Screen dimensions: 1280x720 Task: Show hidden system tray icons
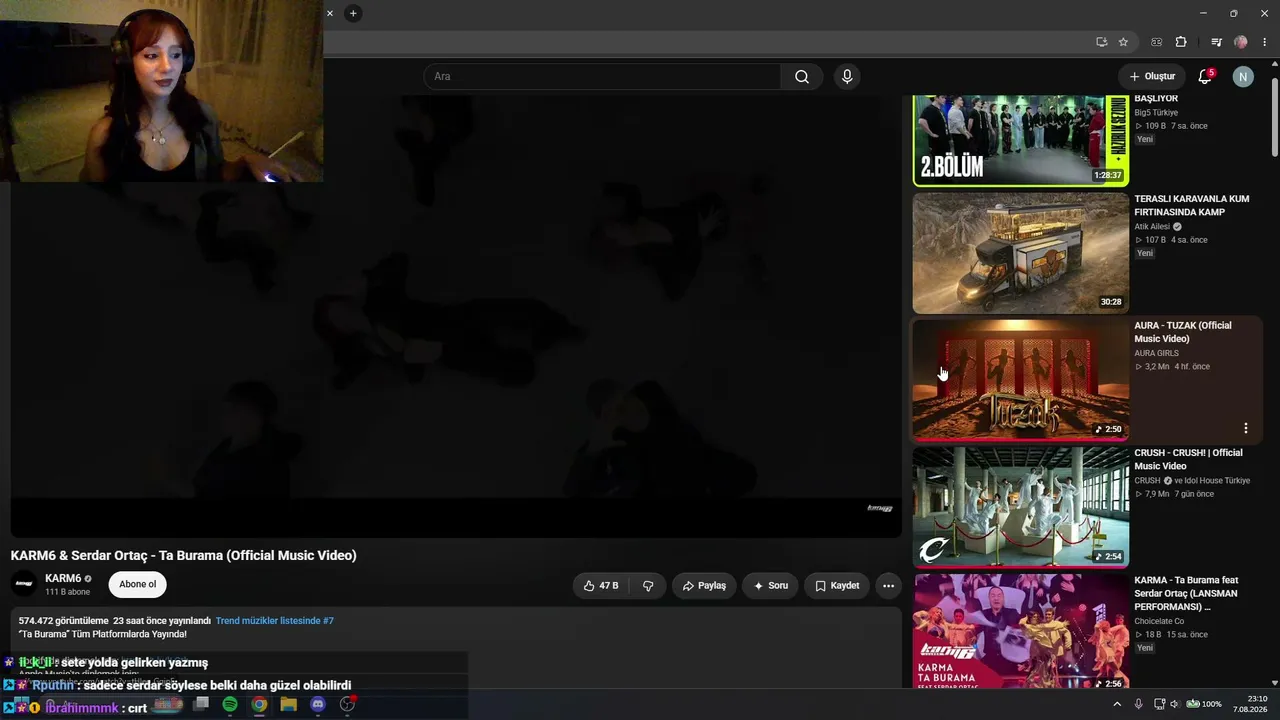click(x=1117, y=704)
